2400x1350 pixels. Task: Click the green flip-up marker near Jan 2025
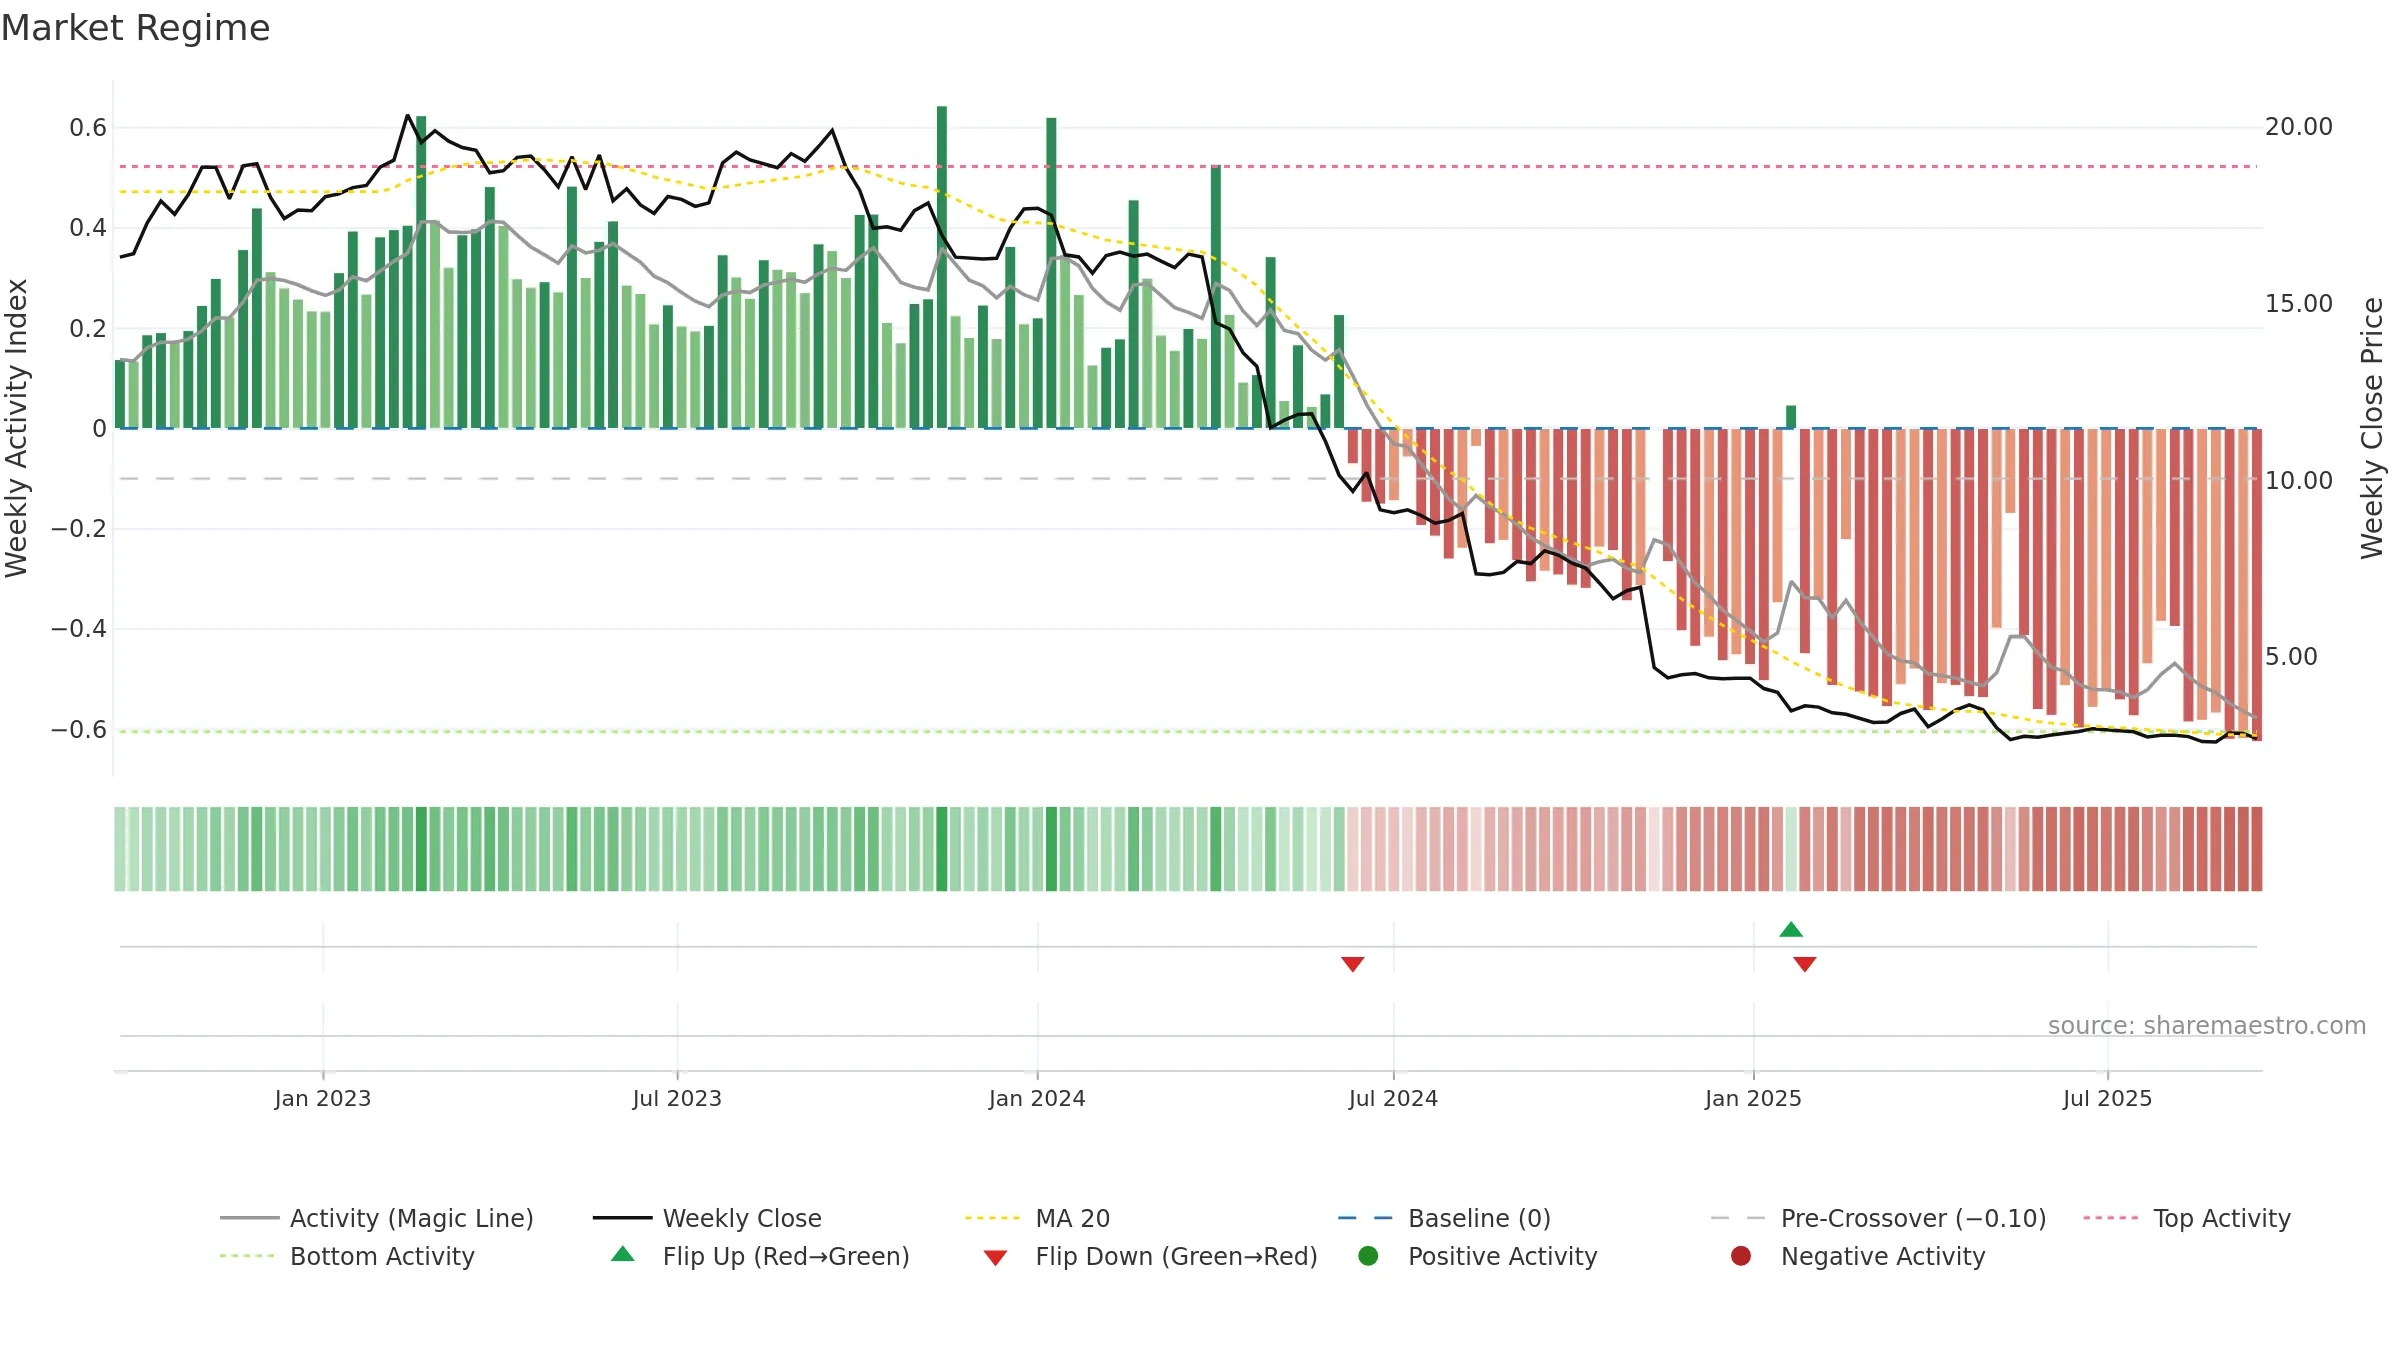[1791, 930]
